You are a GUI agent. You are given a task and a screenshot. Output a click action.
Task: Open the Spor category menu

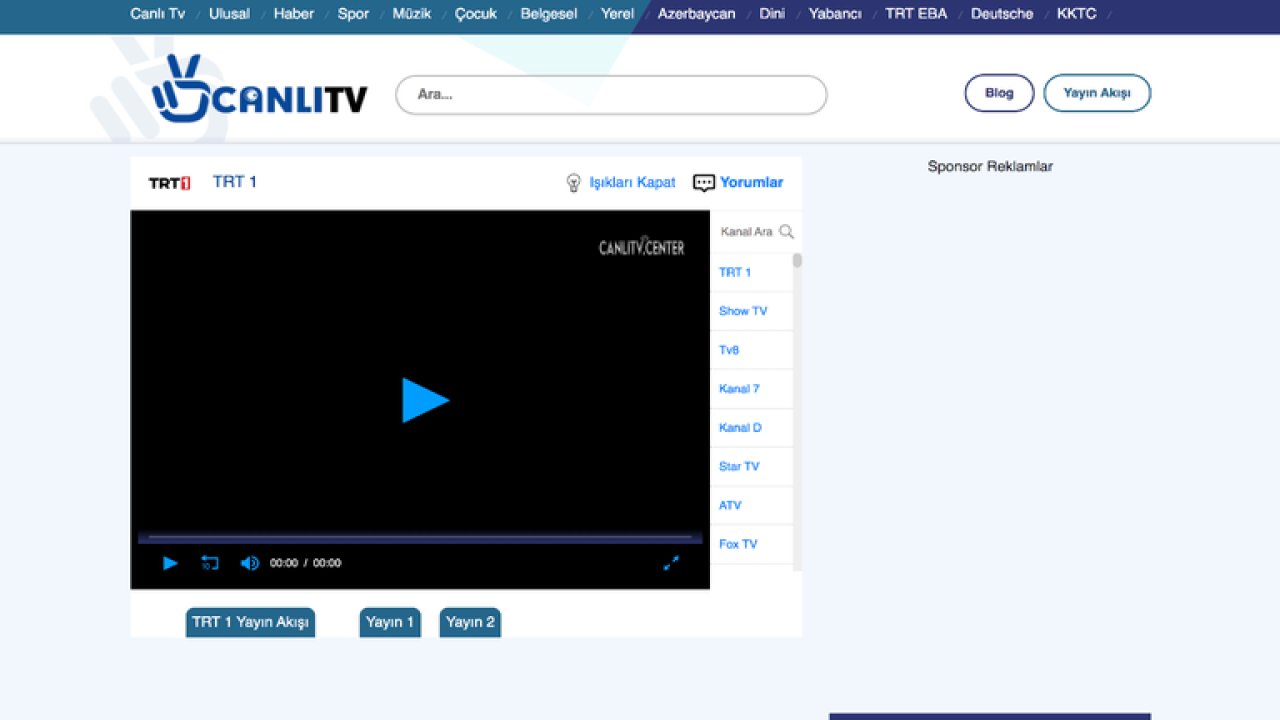click(353, 14)
